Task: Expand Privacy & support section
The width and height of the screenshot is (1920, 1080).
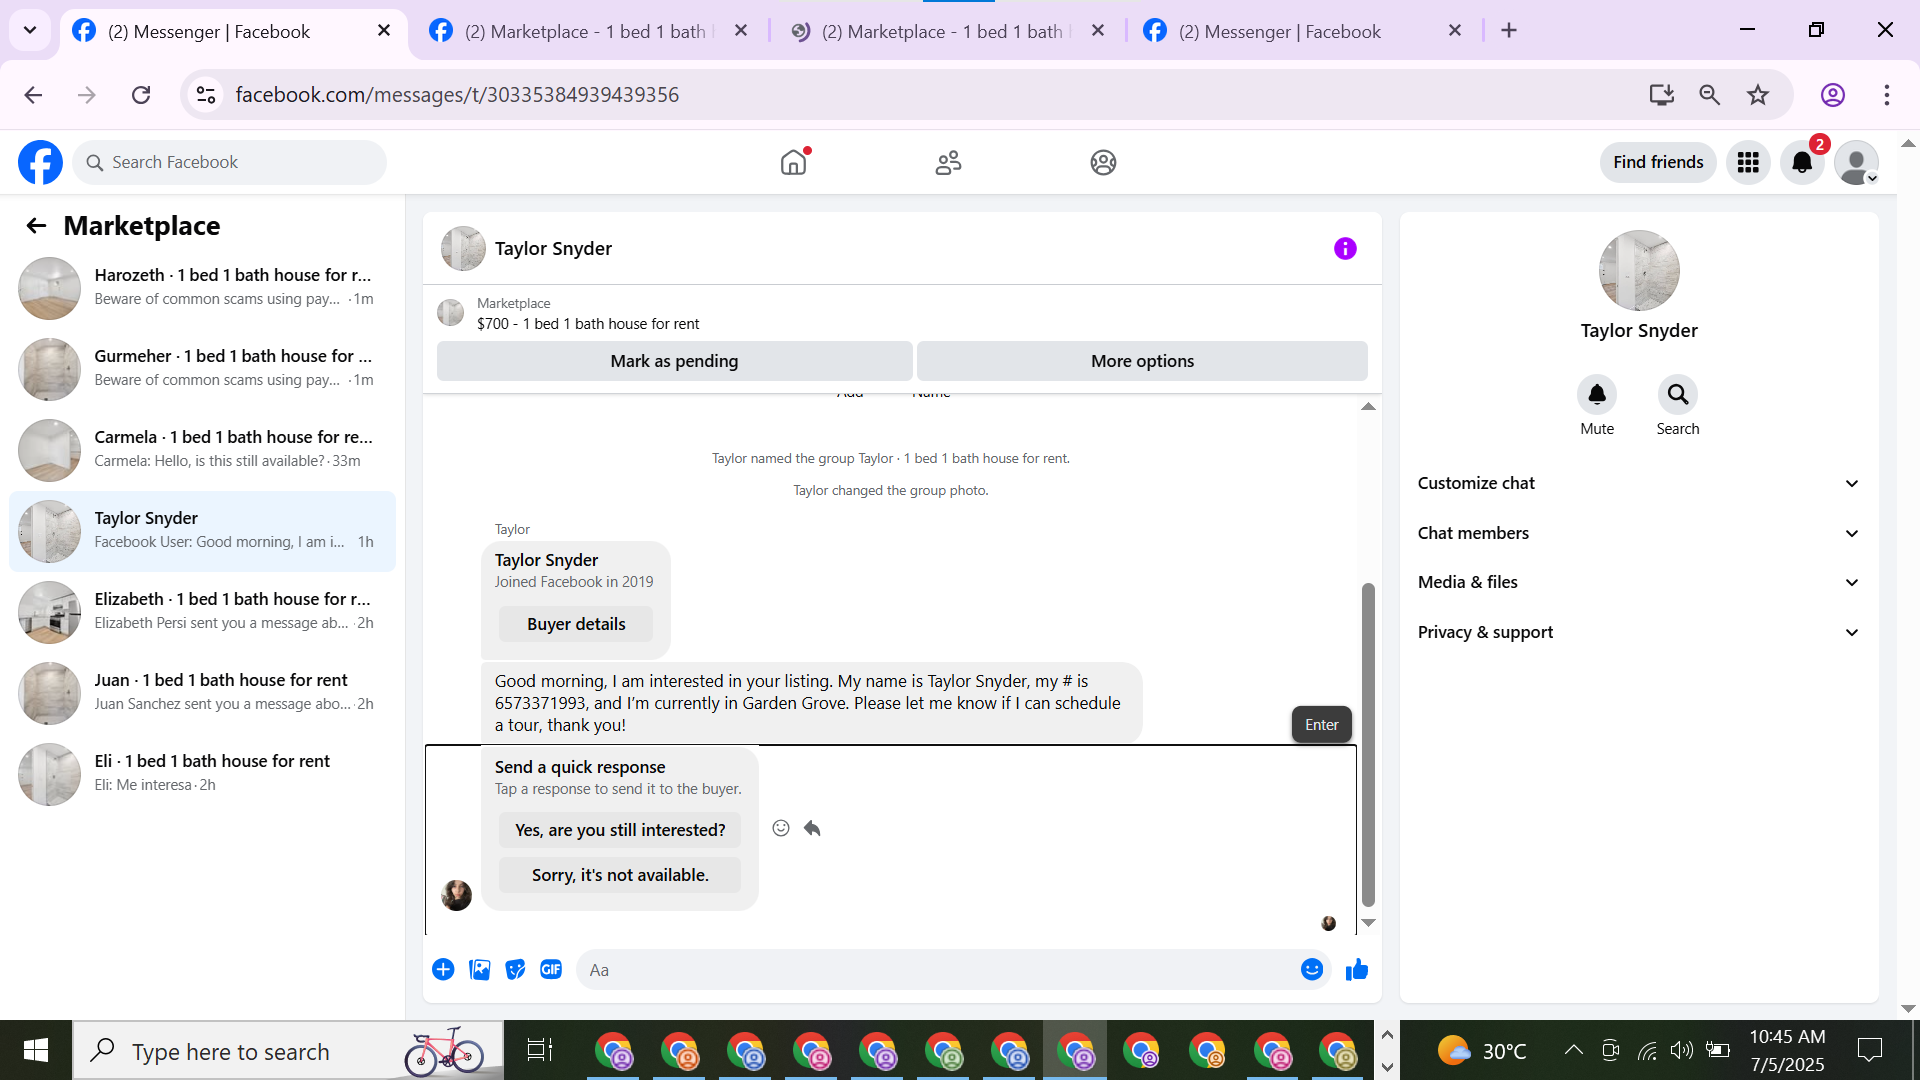Action: (x=1638, y=632)
